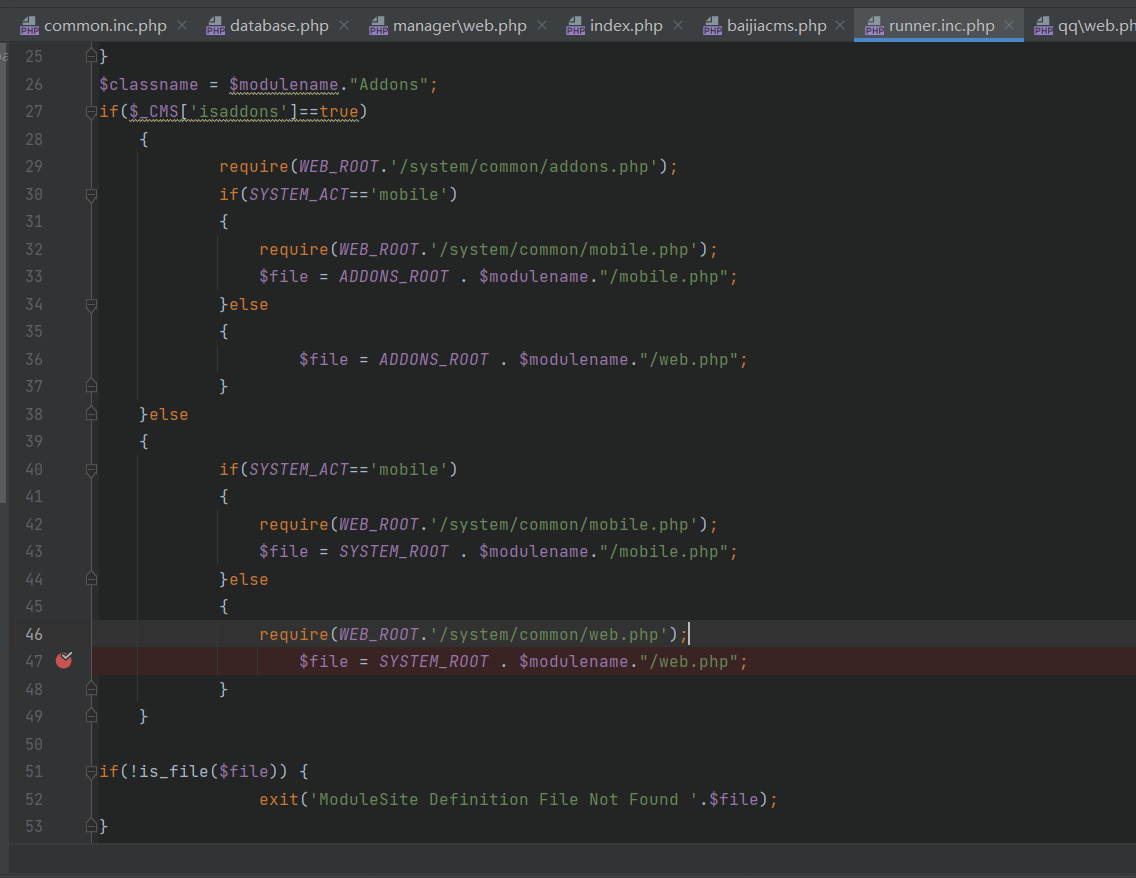Click the PHP file icon on database.php tab

pyautogui.click(x=215, y=27)
